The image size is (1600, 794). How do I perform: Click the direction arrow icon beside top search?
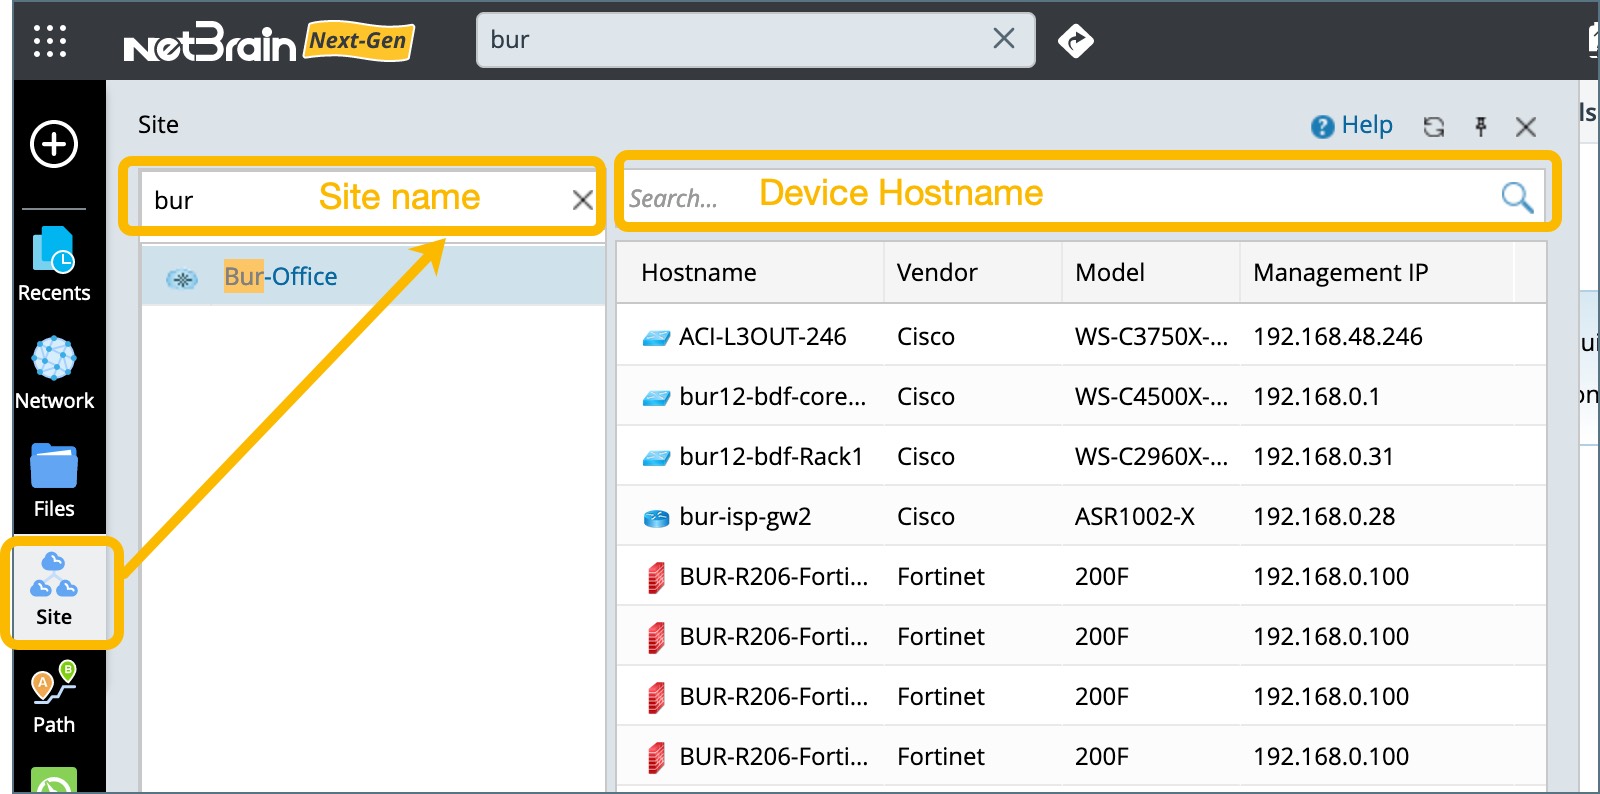[1075, 41]
